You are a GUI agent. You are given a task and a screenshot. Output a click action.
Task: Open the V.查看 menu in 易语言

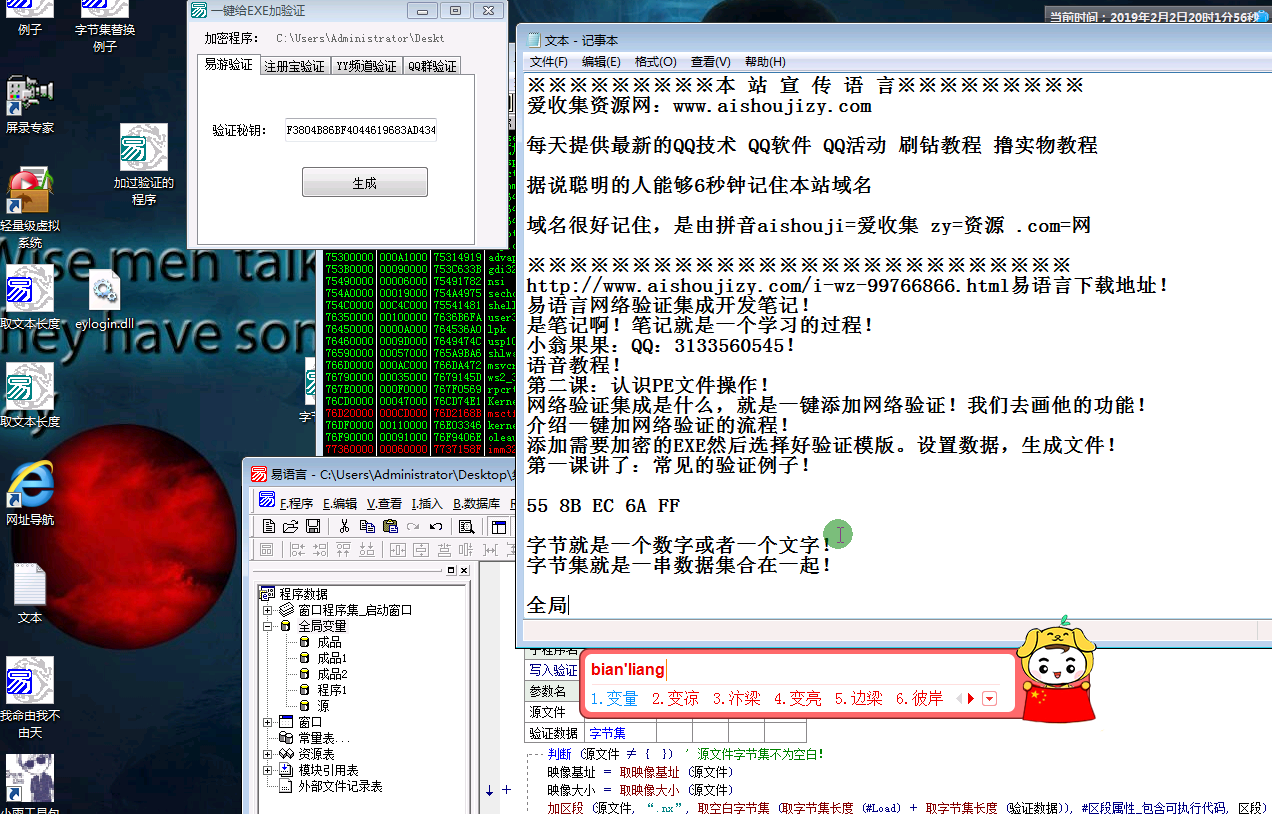(x=384, y=503)
